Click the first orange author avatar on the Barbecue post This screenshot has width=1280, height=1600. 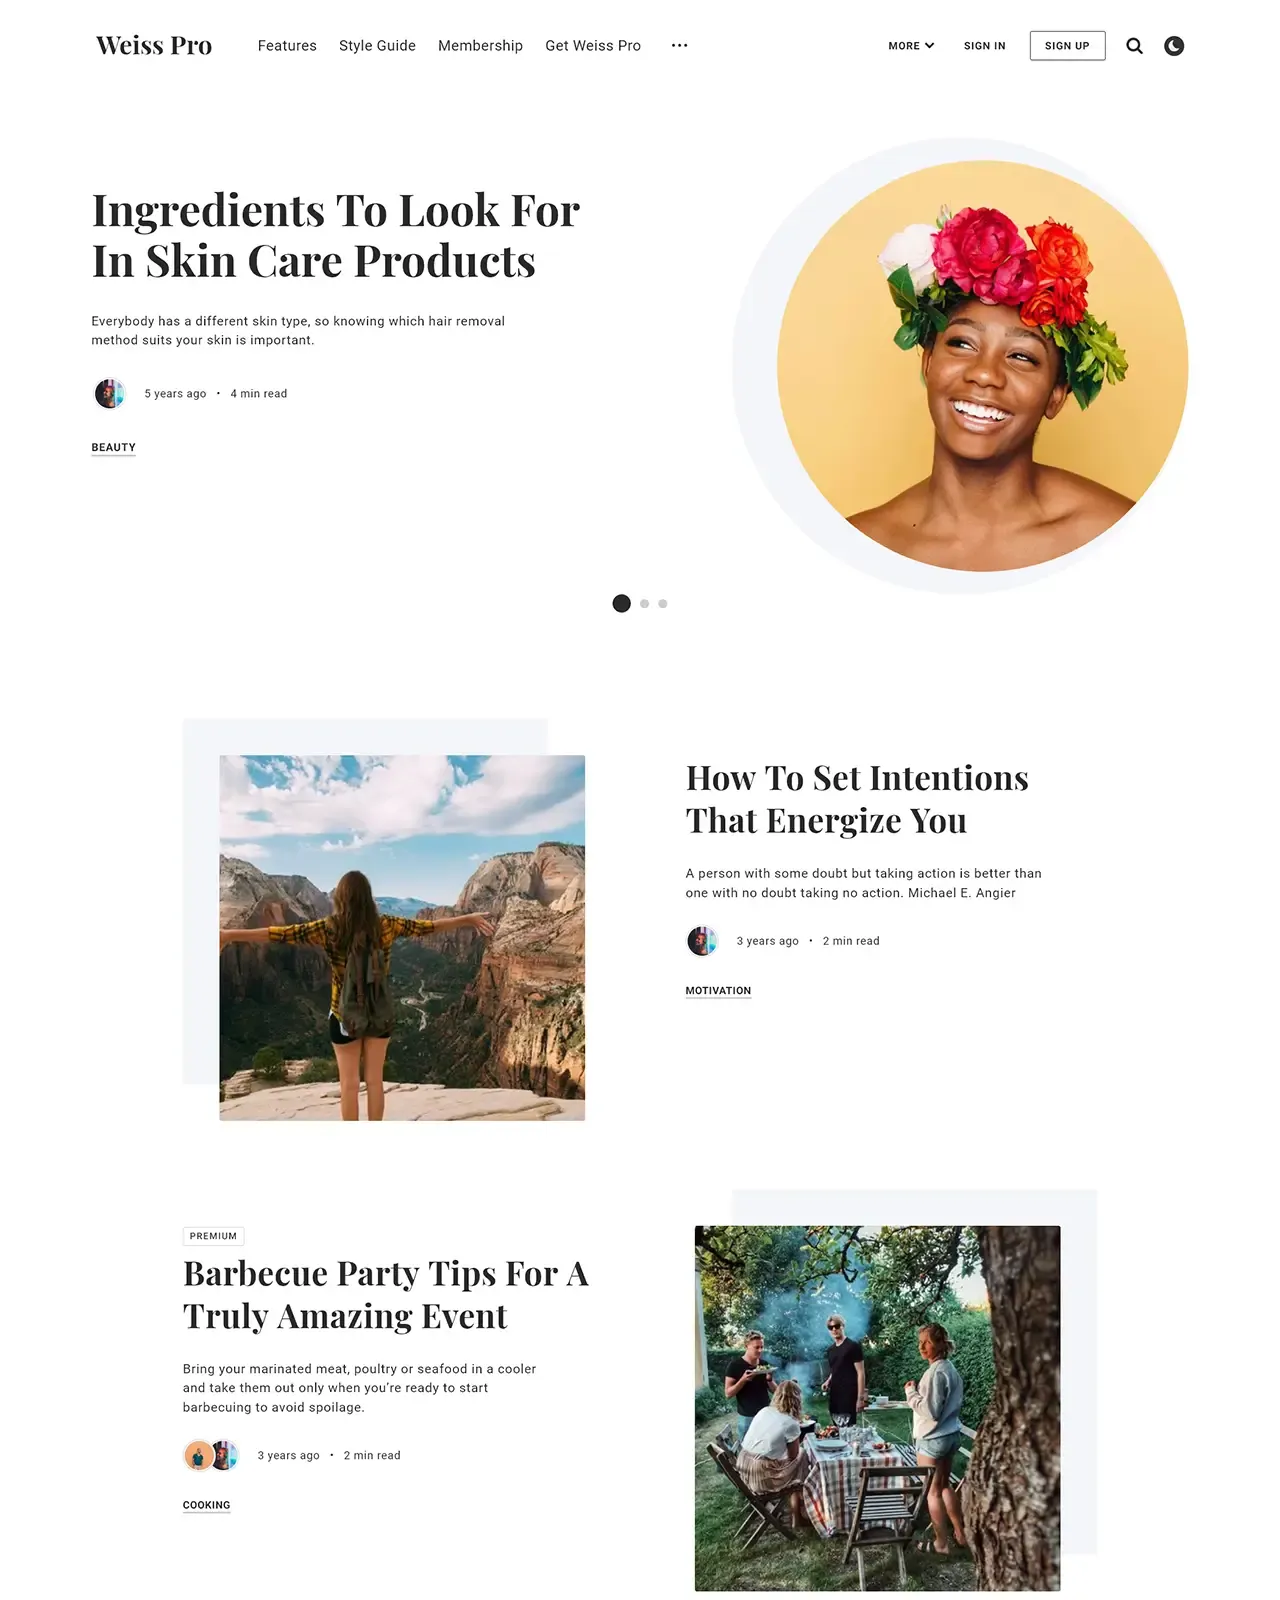[x=199, y=1455]
